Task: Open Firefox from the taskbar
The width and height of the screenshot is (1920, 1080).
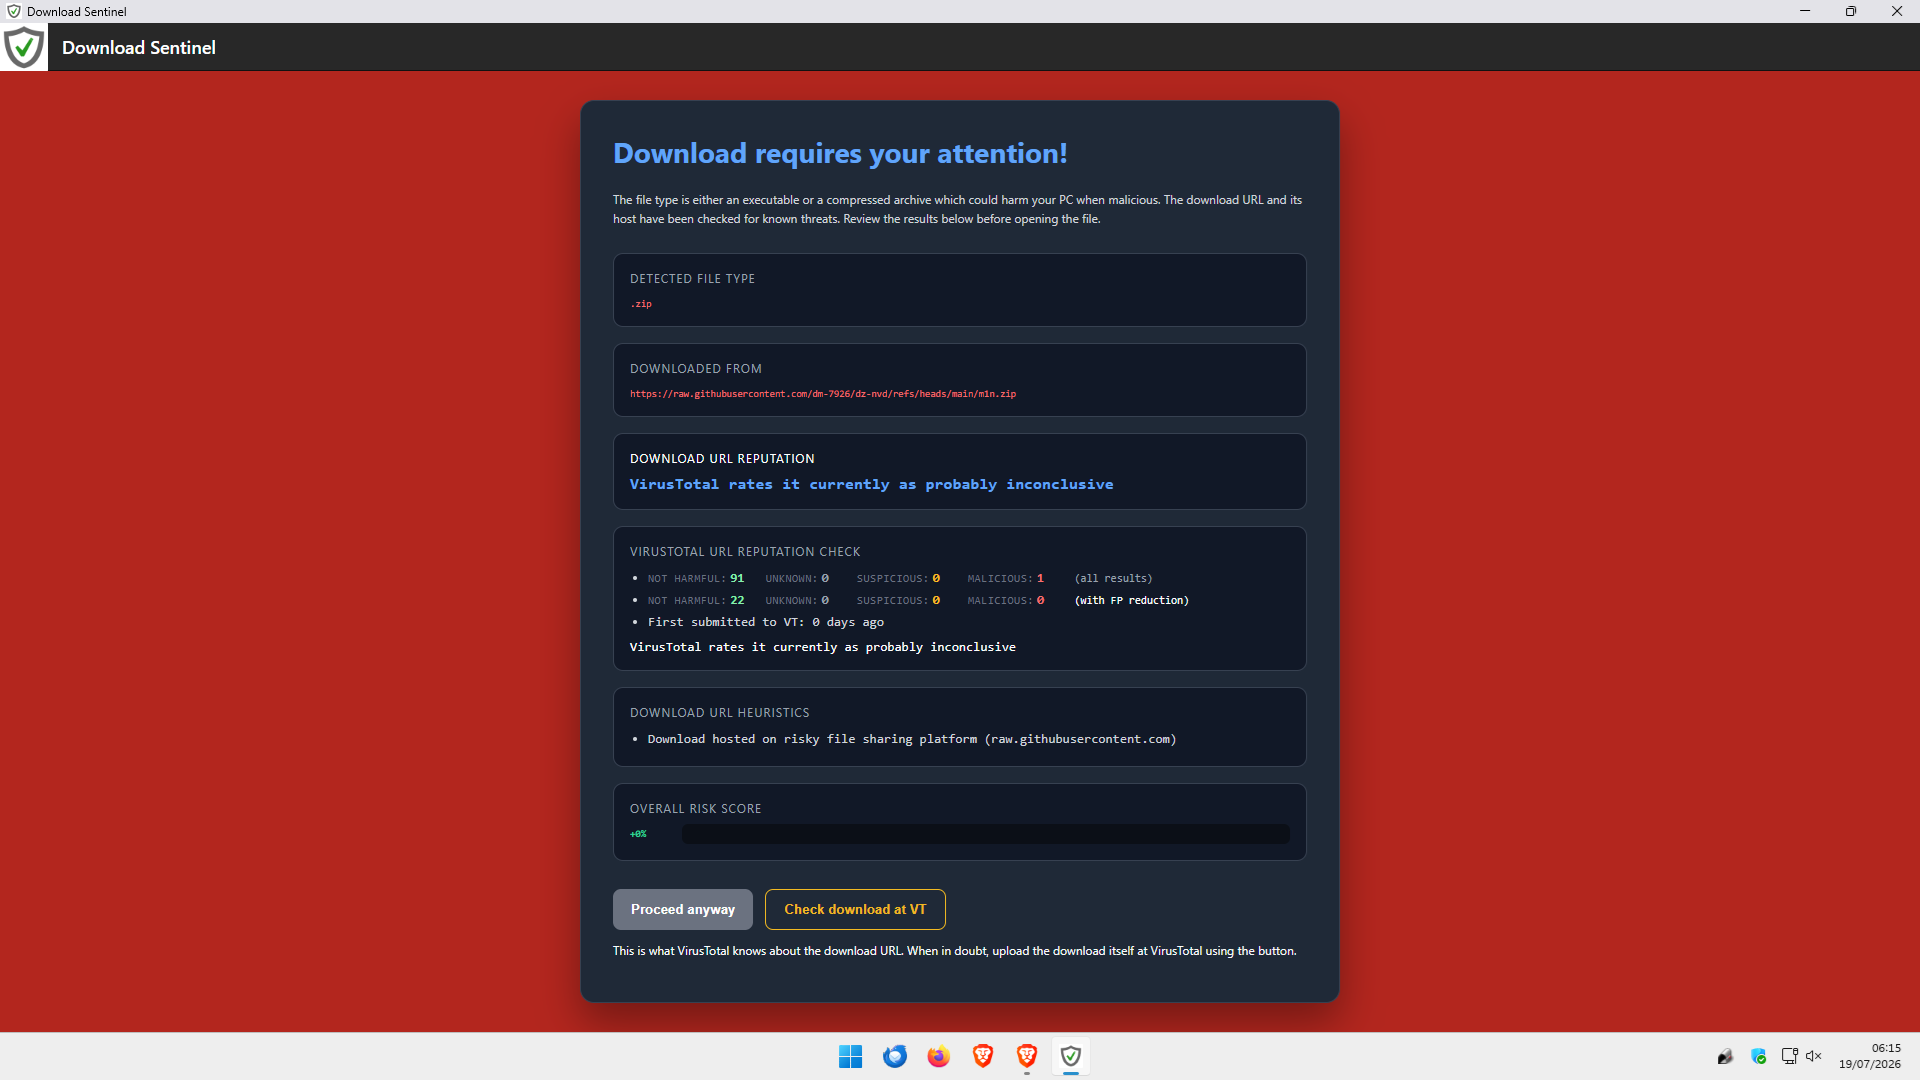Action: (x=939, y=1056)
